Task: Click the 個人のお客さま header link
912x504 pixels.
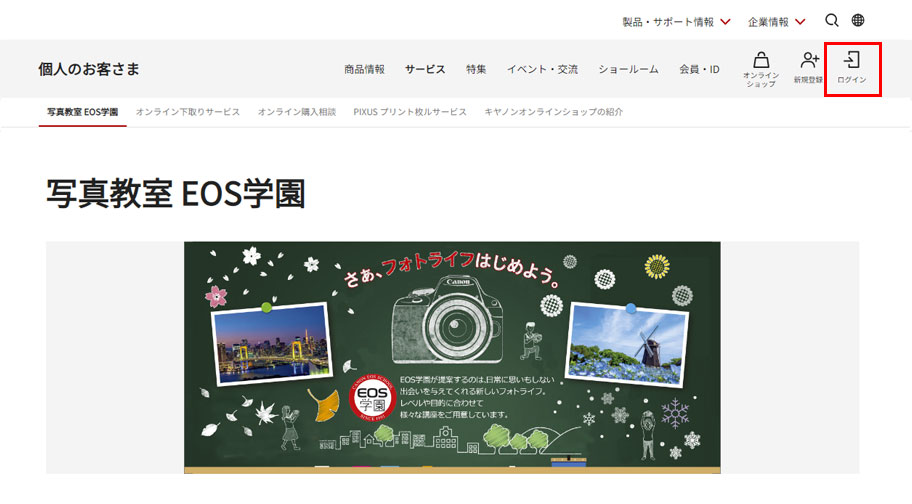Action: (x=89, y=69)
